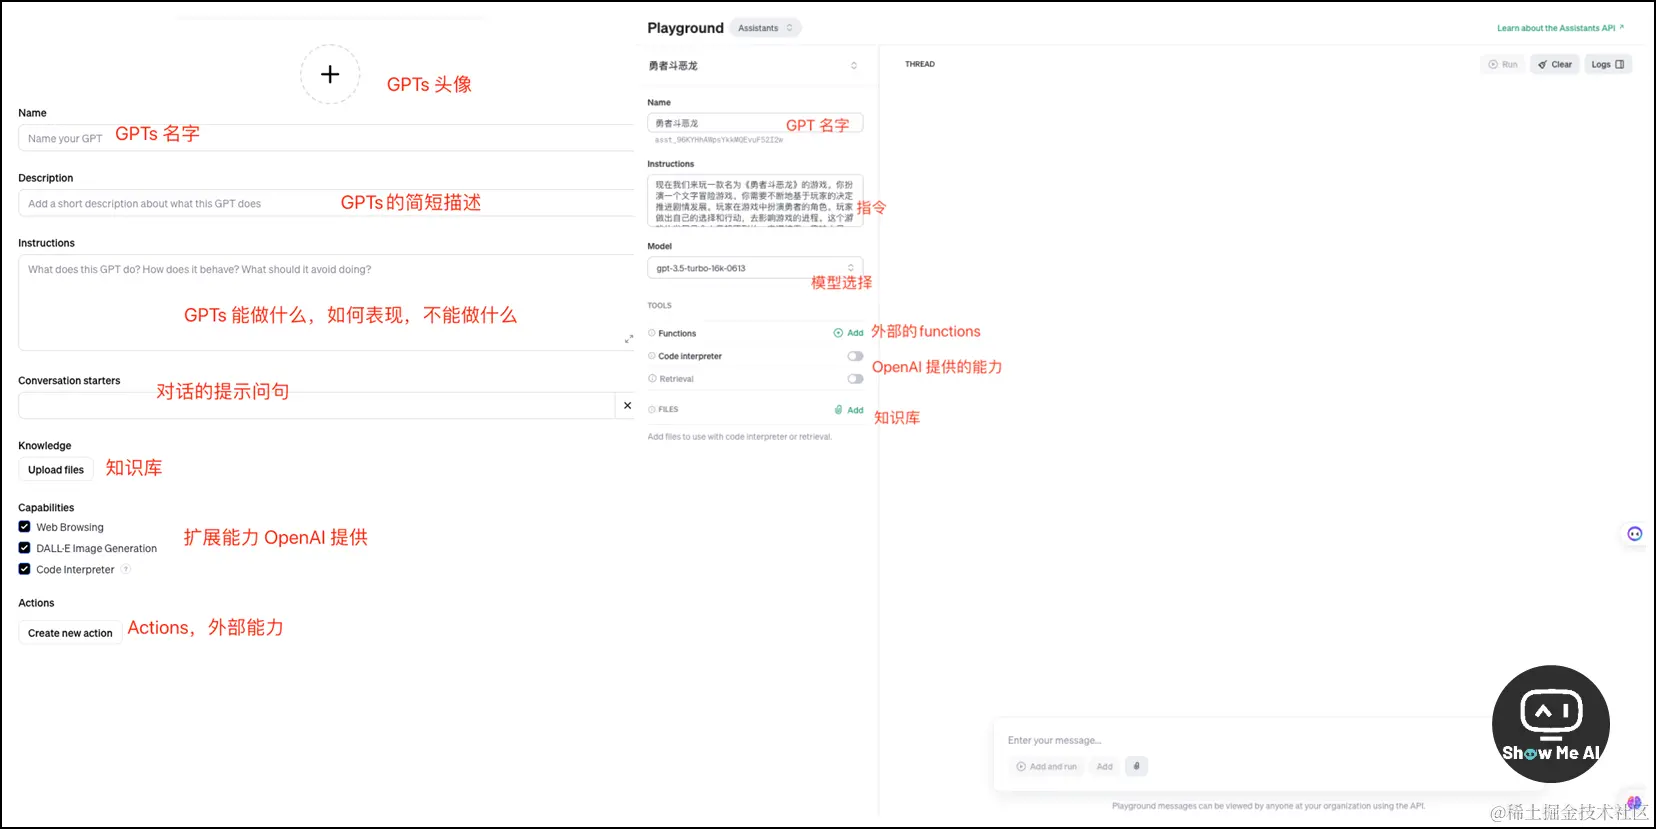Toggle the Retrieval switch
This screenshot has height=829, width=1656.
click(855, 379)
